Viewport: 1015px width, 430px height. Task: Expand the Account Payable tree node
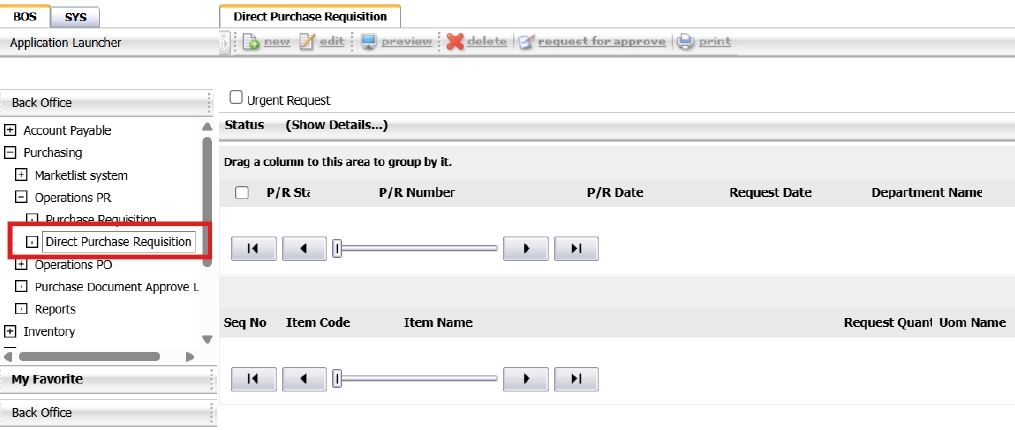tap(10, 130)
